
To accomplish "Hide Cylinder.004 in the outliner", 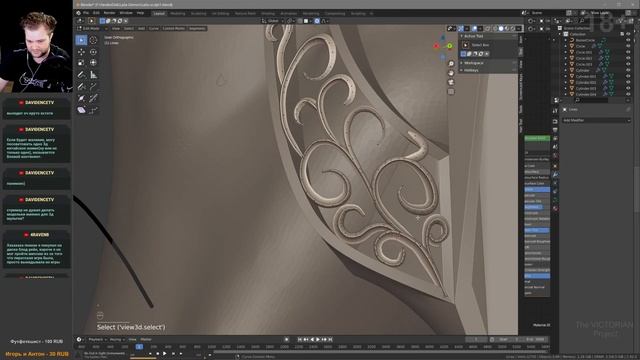I will [x=628, y=94].
